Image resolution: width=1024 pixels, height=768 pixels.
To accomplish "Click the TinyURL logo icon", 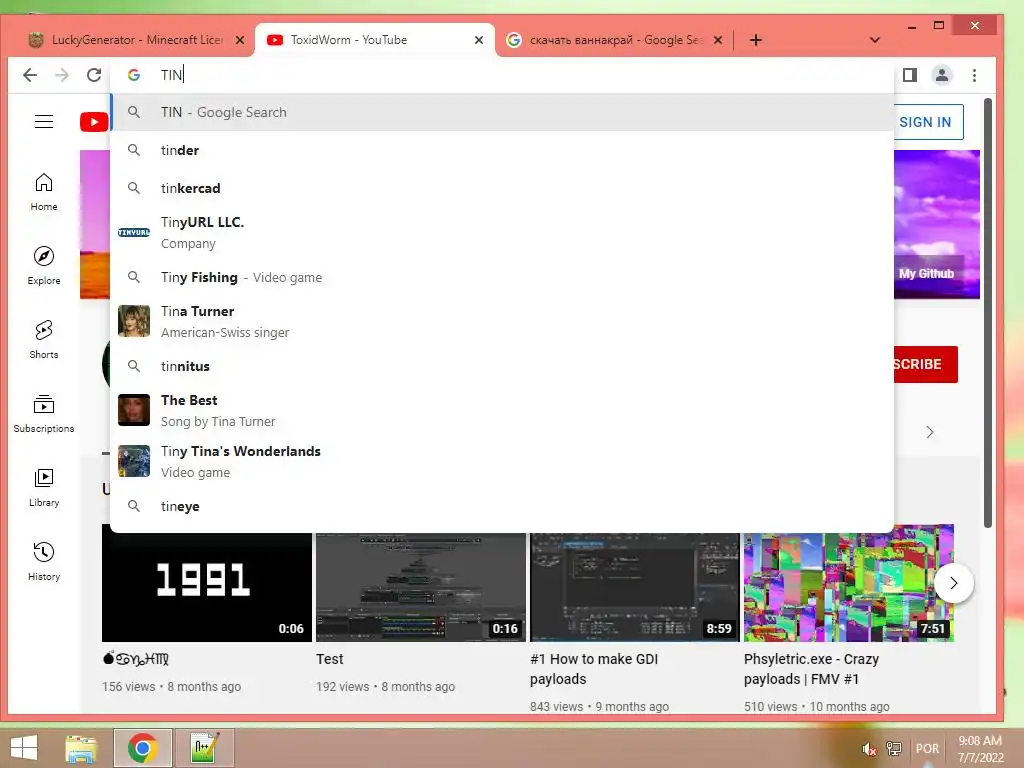I will [134, 232].
